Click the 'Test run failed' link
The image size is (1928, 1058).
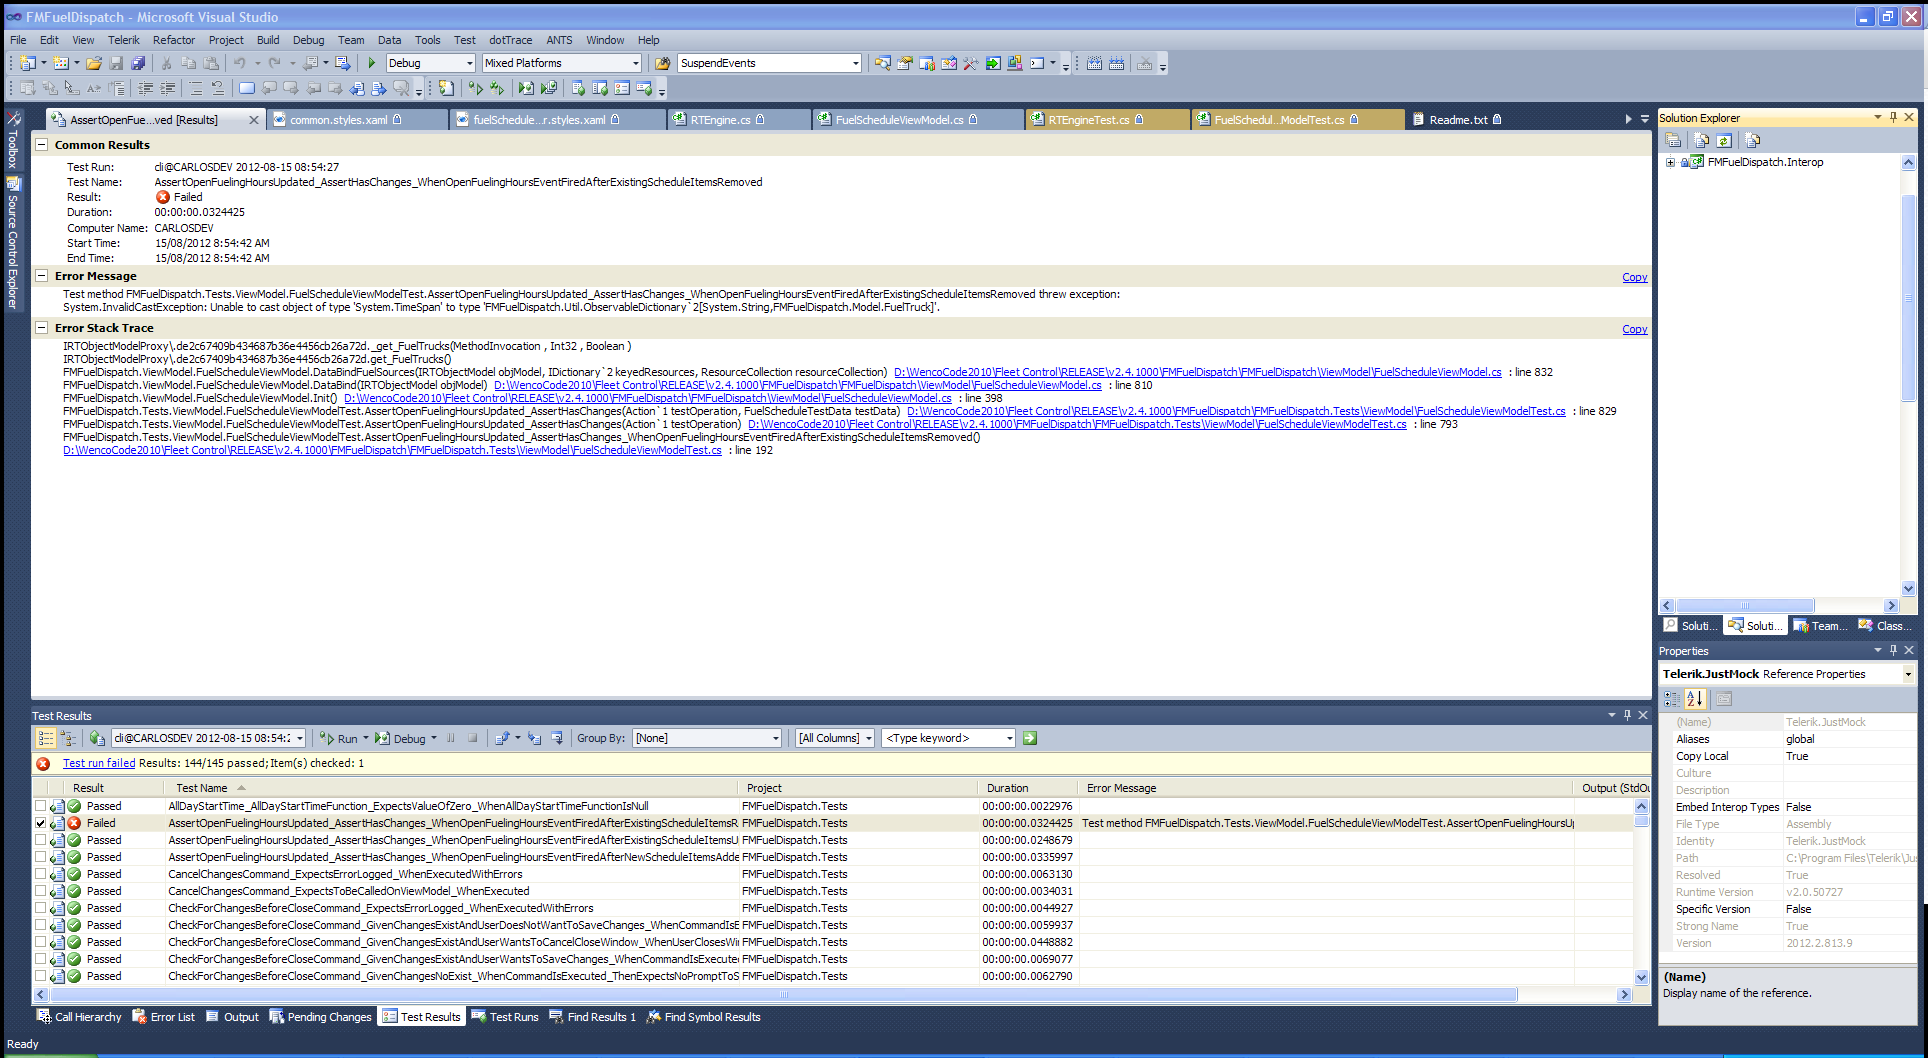[x=99, y=763]
